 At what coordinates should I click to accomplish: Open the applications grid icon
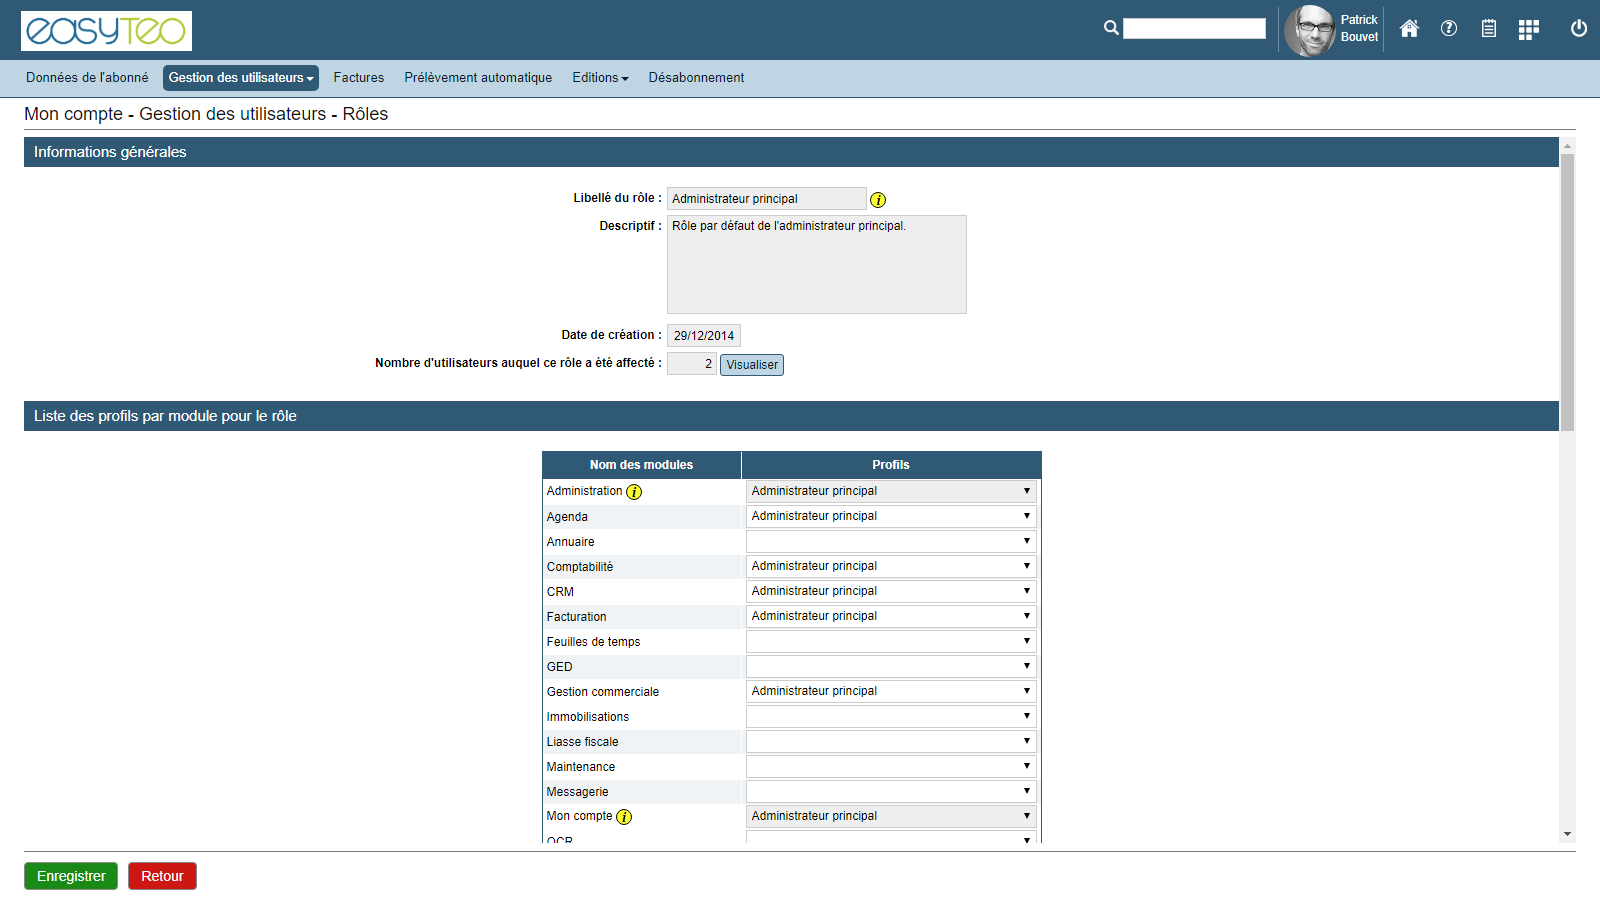tap(1528, 30)
